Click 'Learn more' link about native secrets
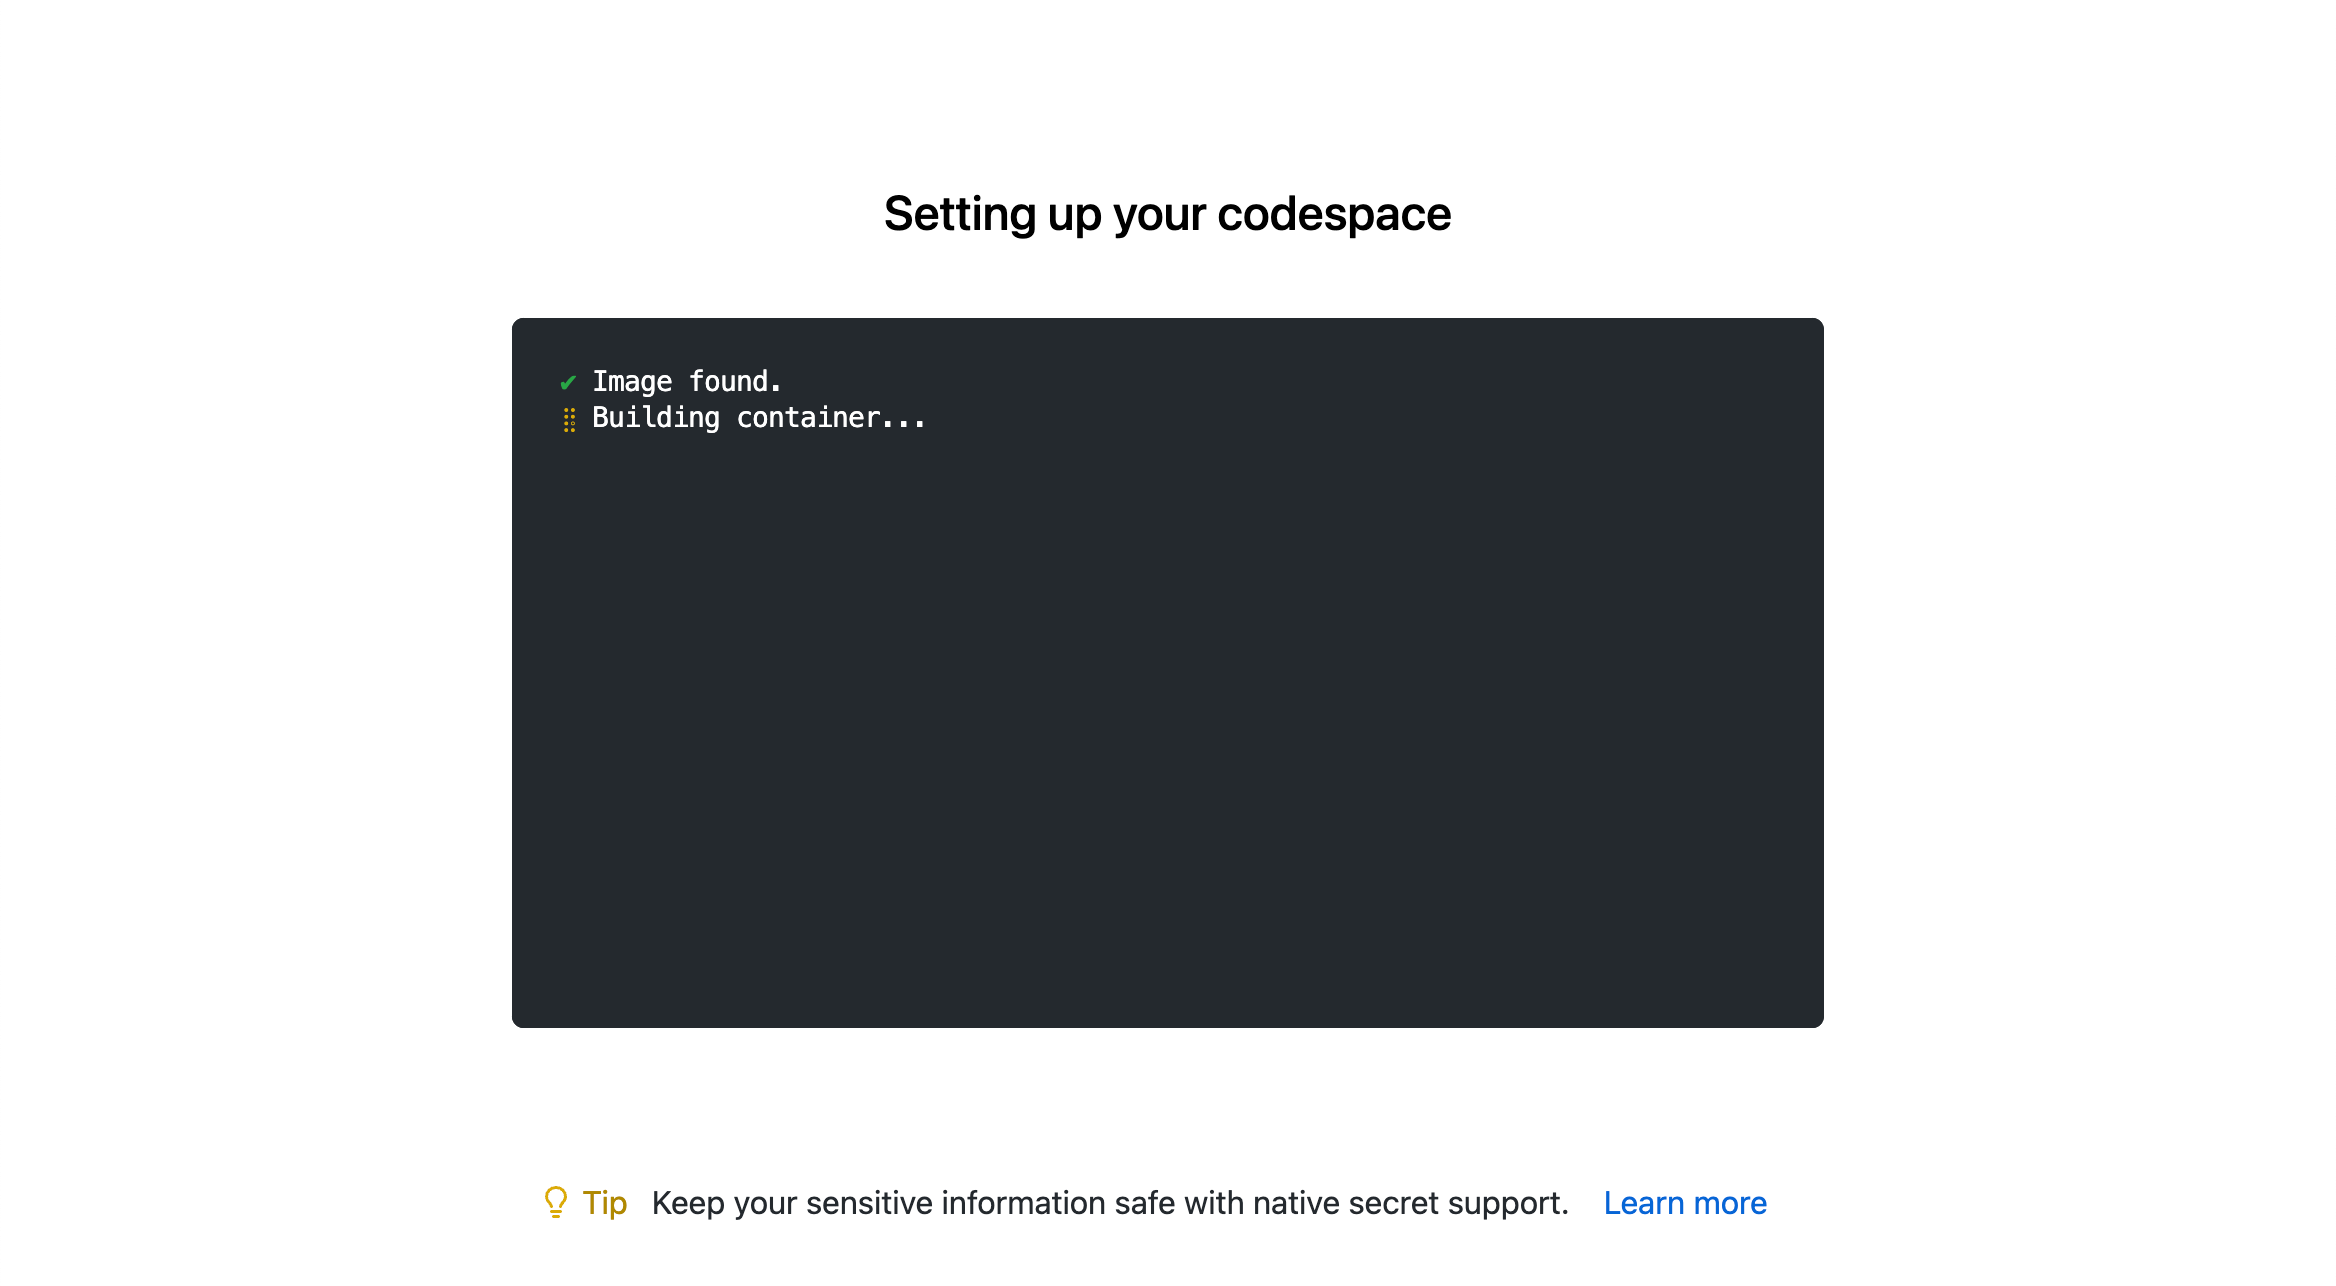The height and width of the screenshot is (1286, 2336). (x=1684, y=1200)
